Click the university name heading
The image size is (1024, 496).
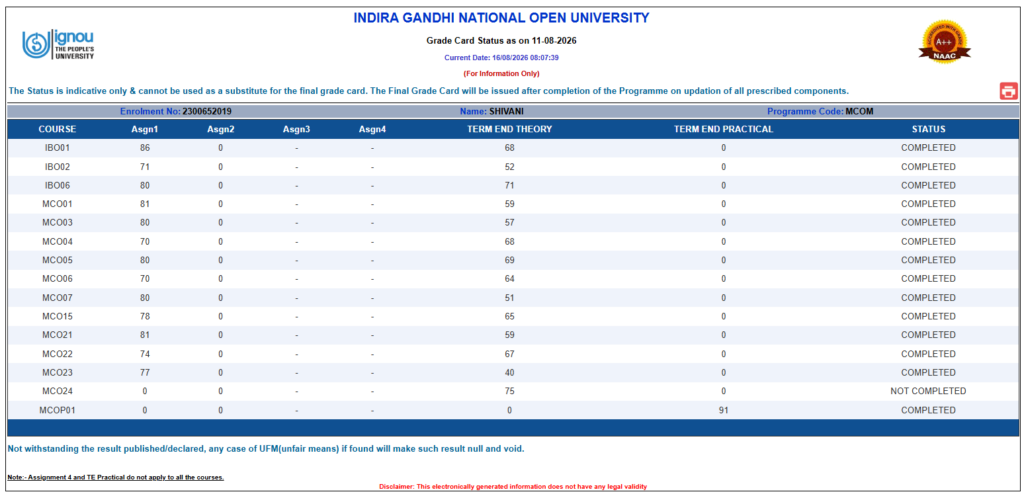pyautogui.click(x=502, y=18)
